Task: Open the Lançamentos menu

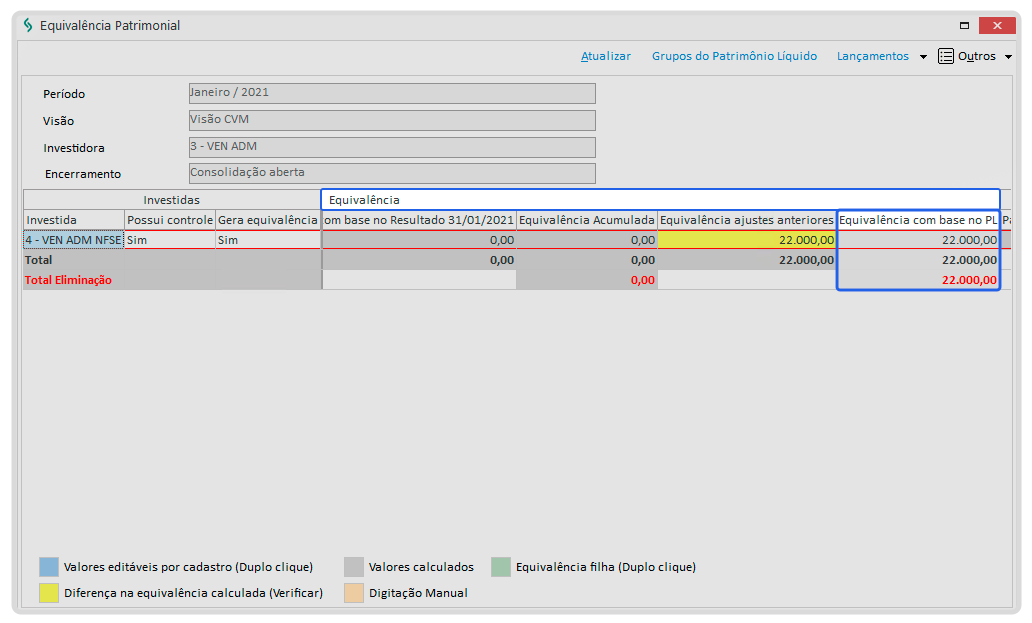Action: (872, 56)
